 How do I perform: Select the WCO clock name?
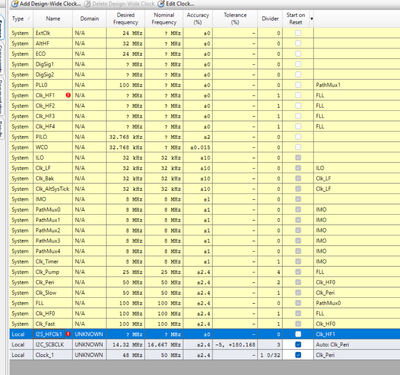coord(42,147)
